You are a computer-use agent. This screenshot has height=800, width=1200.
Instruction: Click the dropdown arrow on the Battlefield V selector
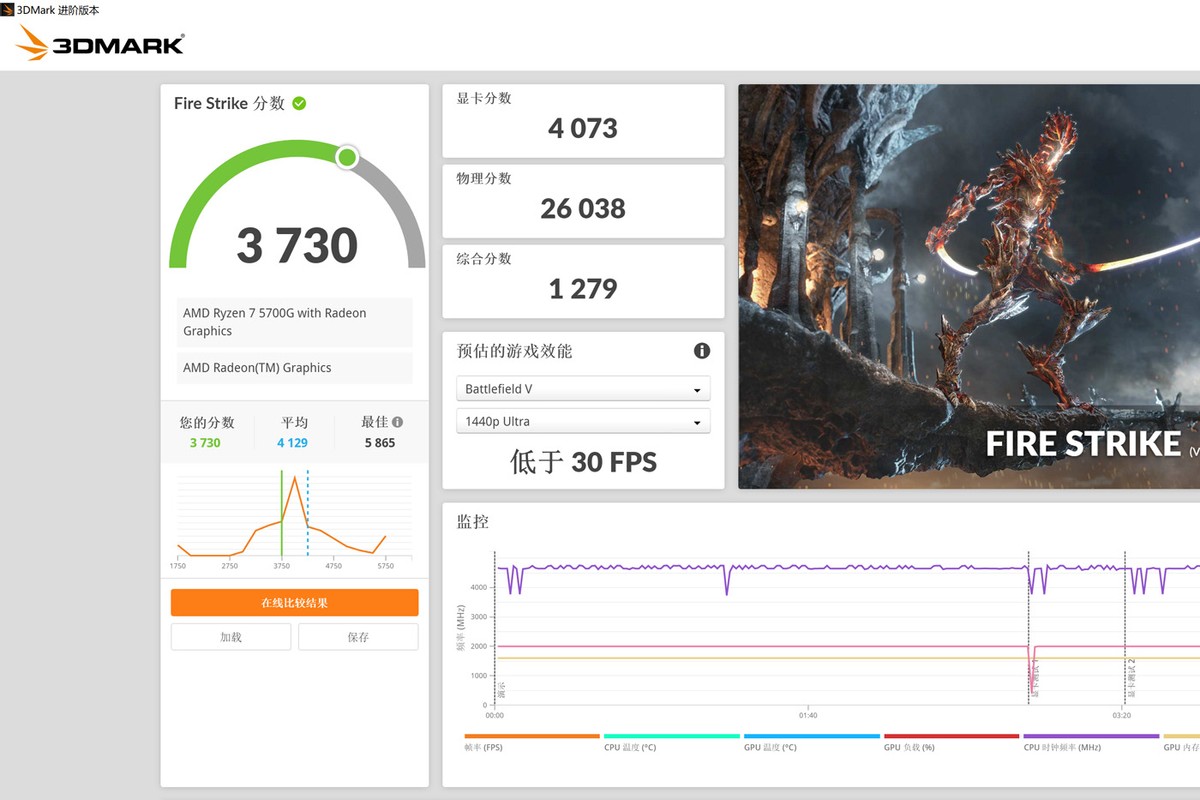click(699, 388)
